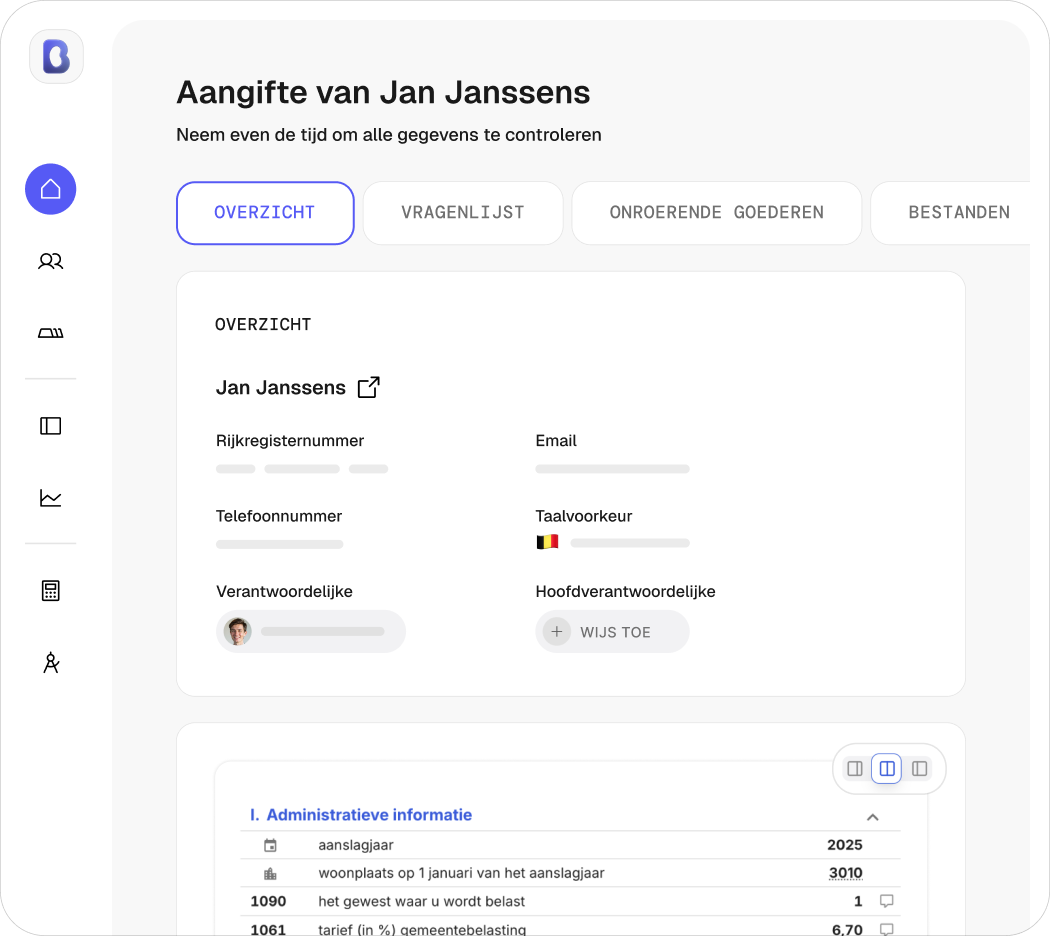
Task: Switch to the Vragenlijst tab
Action: click(463, 213)
